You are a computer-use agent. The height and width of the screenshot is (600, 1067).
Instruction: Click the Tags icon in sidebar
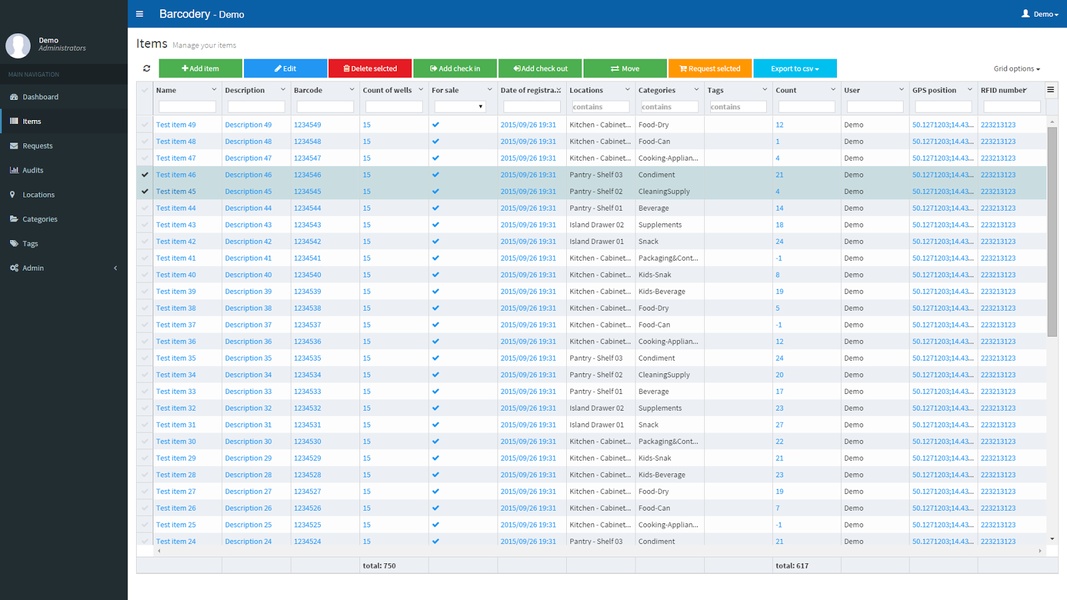click(14, 244)
